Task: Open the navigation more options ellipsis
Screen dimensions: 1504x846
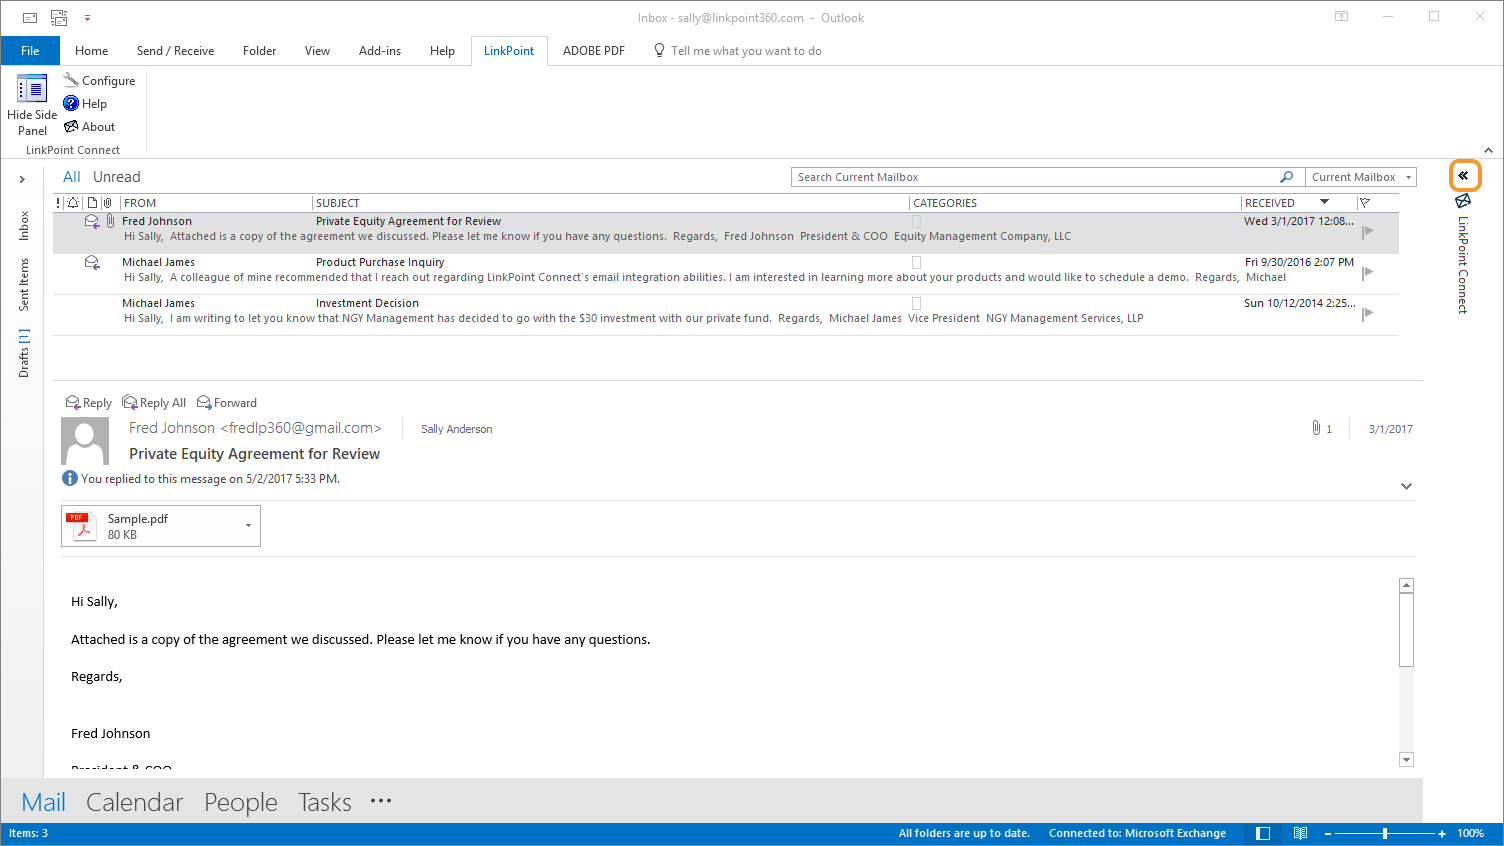Action: [x=381, y=801]
